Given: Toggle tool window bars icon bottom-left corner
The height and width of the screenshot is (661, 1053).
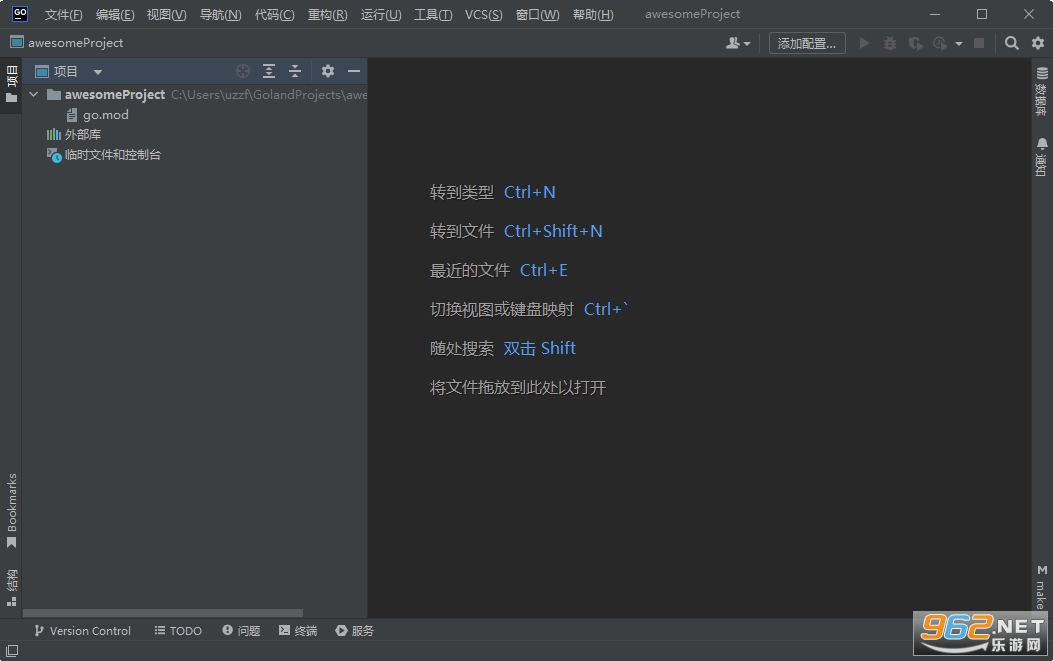Looking at the screenshot, I should [12, 650].
